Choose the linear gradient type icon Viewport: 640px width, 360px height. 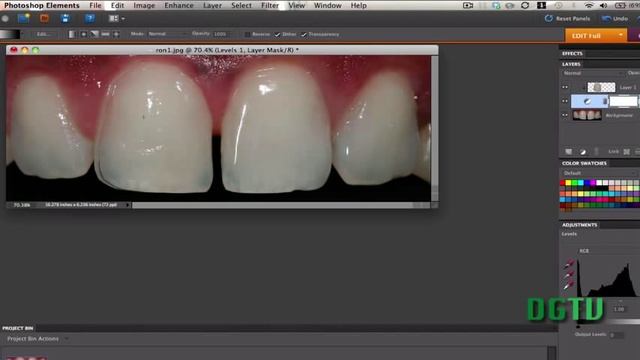[x=72, y=34]
